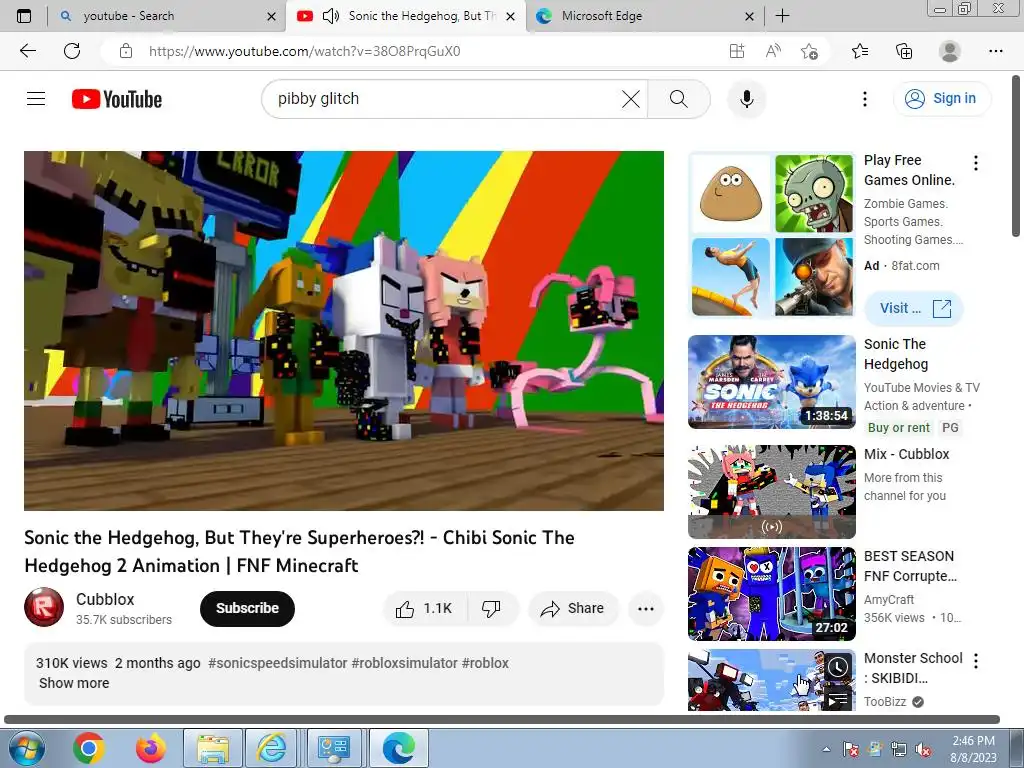The width and height of the screenshot is (1024, 768).
Task: Expand the description with Show more
Action: tap(74, 683)
